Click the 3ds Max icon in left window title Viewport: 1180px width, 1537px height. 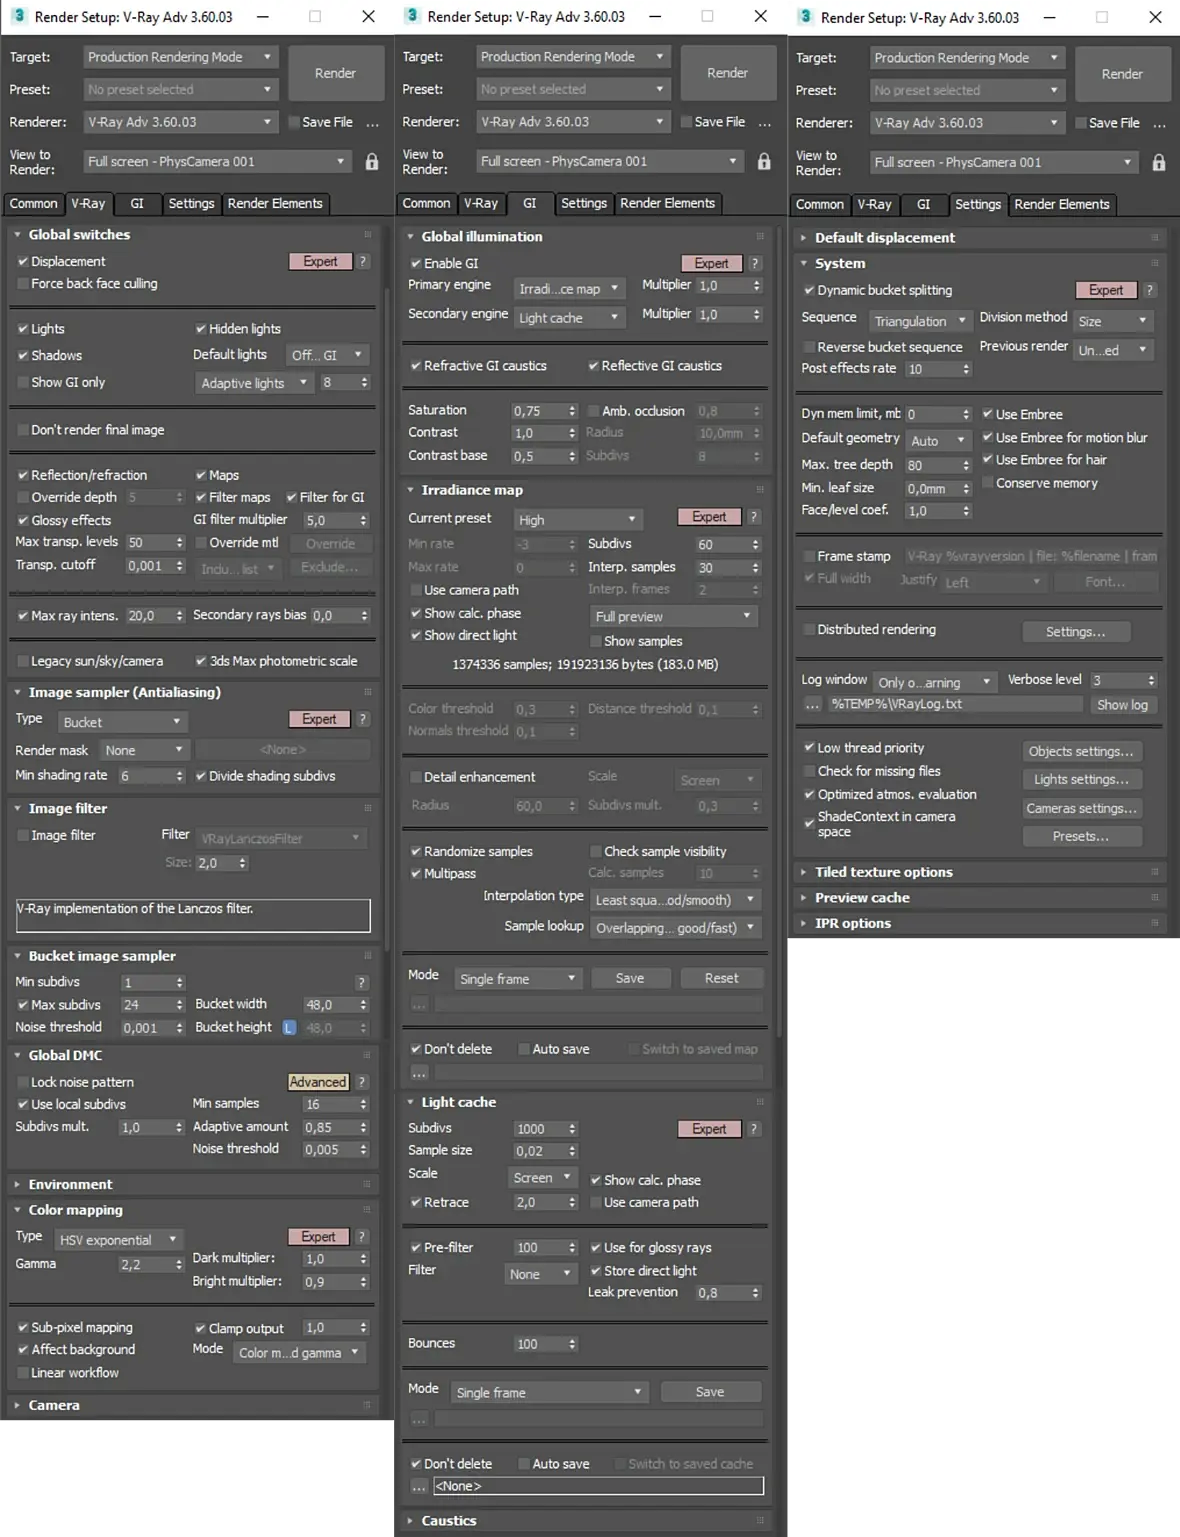point(18,16)
